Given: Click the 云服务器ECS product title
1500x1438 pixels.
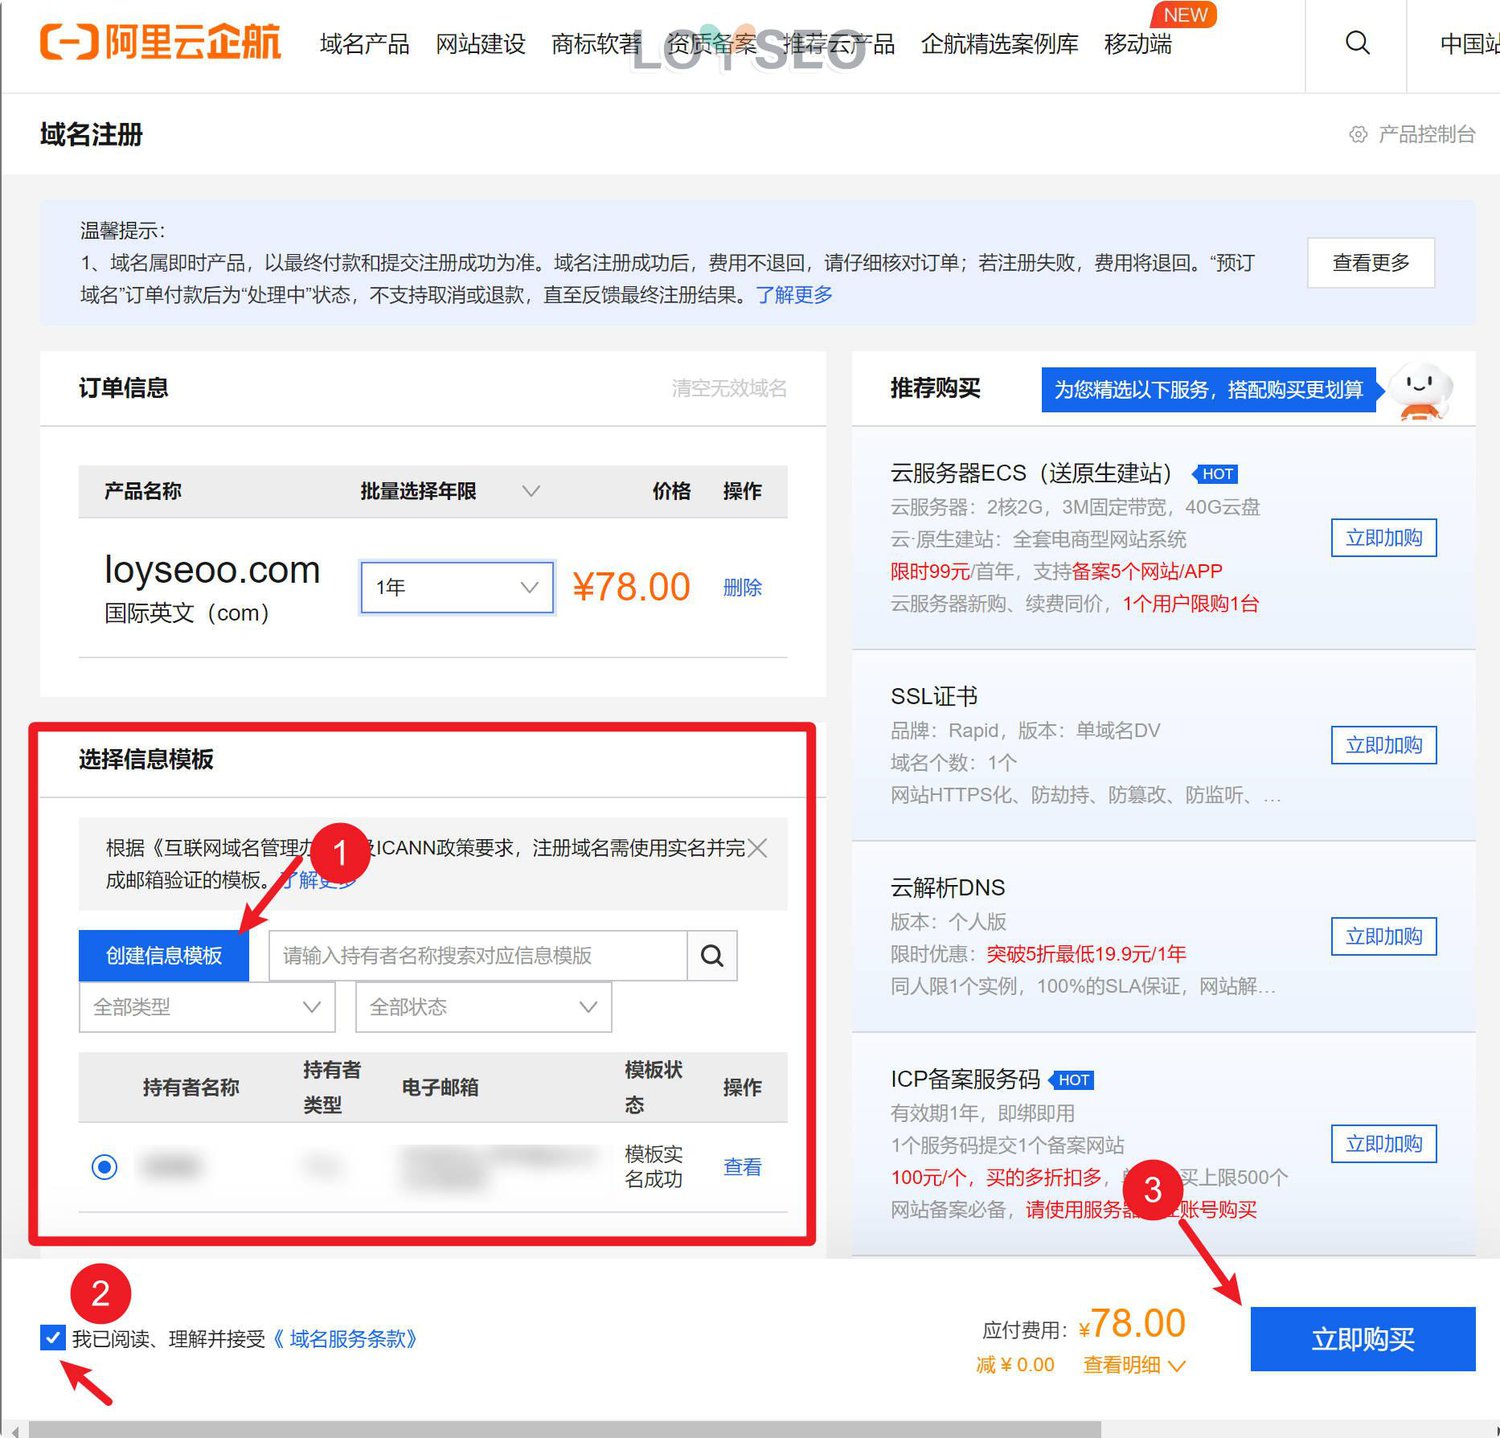Looking at the screenshot, I should coord(1031,473).
